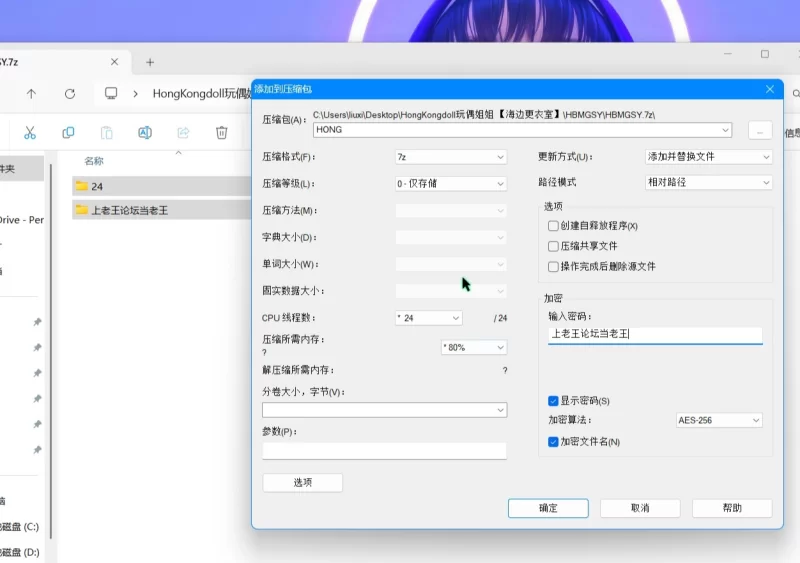This screenshot has width=800, height=563.
Task: Click the This PC monitor icon in address bar
Action: click(111, 93)
